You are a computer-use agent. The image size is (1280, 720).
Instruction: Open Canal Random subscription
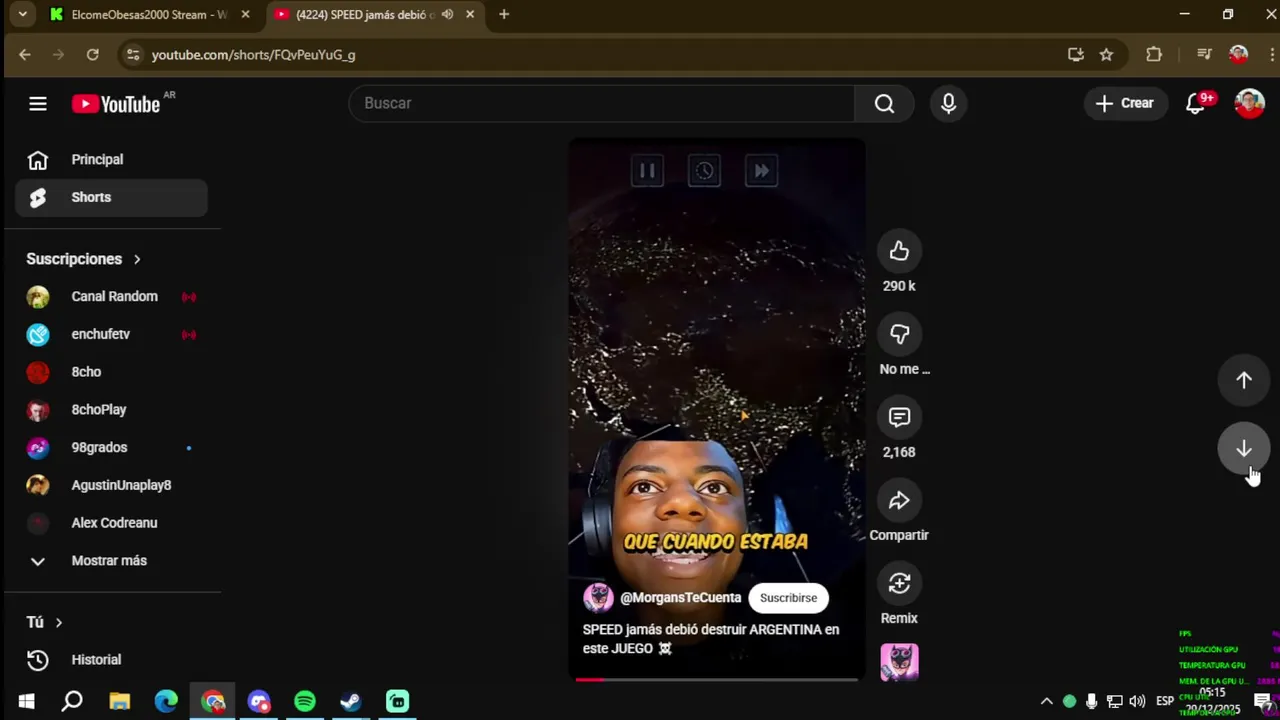click(111, 297)
